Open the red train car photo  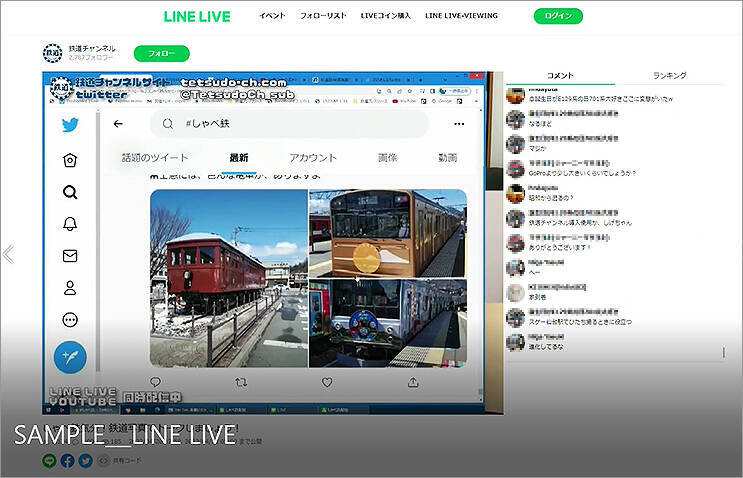[x=229, y=279]
